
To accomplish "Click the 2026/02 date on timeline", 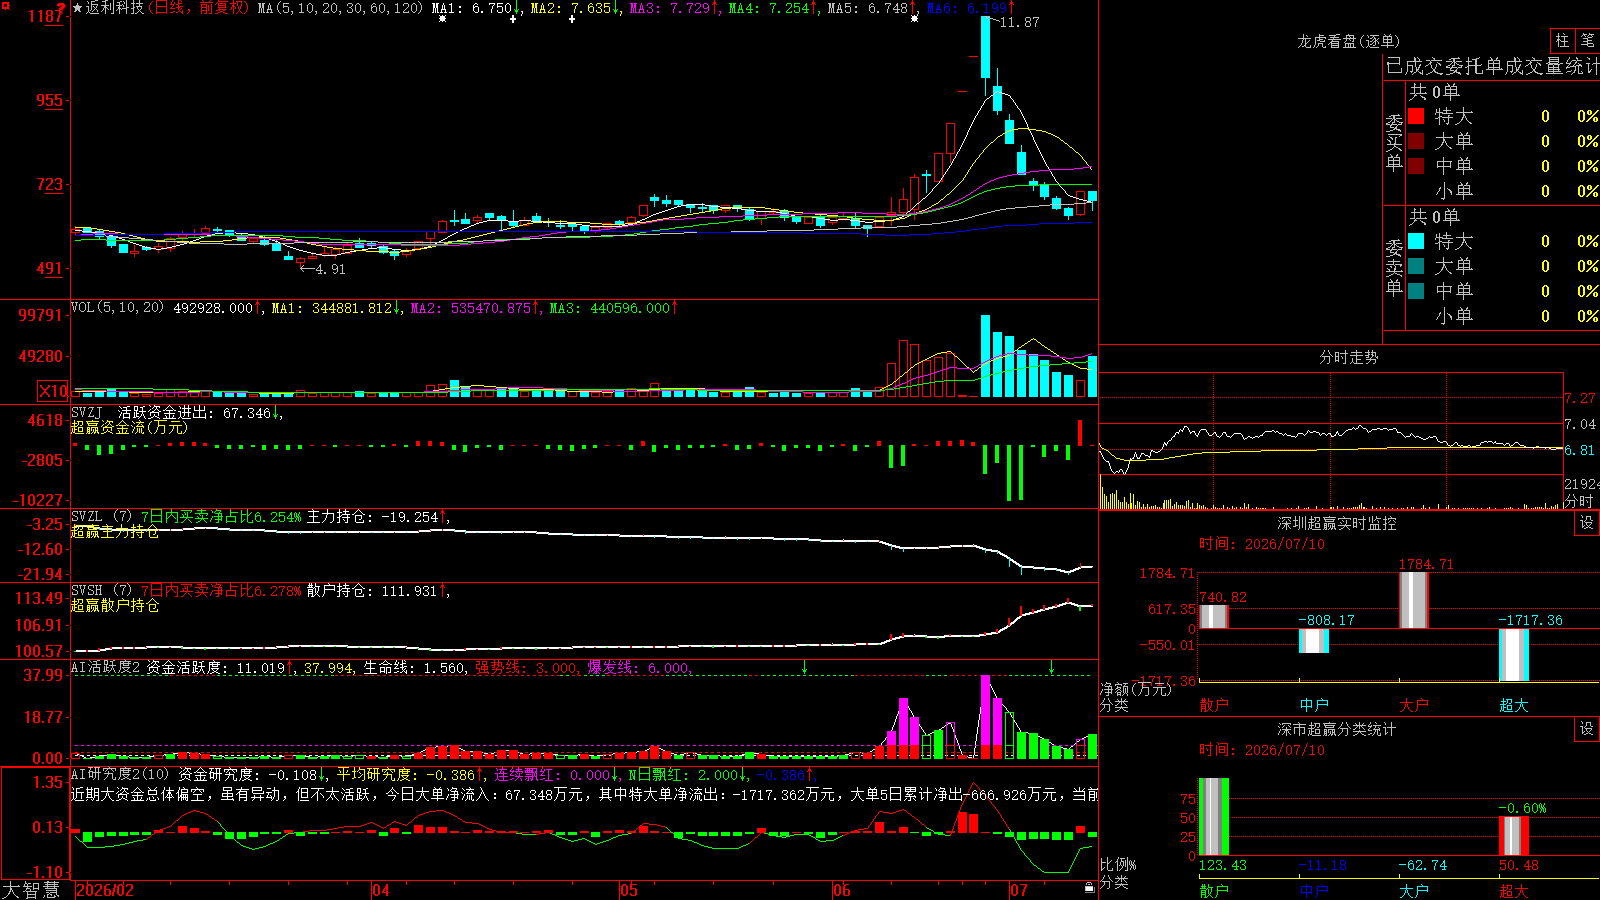I will pos(105,890).
